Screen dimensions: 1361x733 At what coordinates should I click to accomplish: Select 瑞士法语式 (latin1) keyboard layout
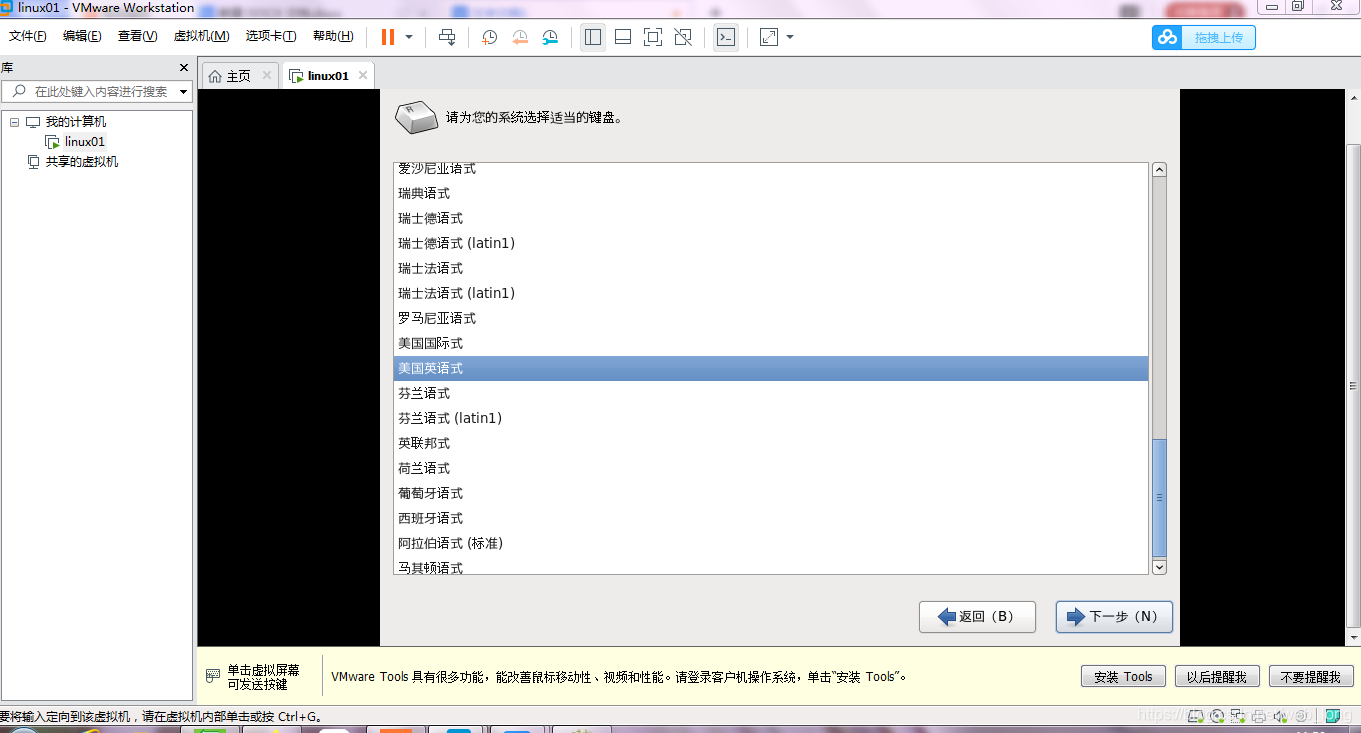[771, 293]
